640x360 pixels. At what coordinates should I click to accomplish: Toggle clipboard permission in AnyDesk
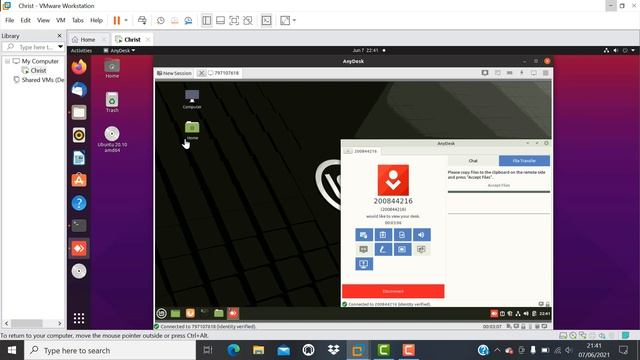click(383, 235)
